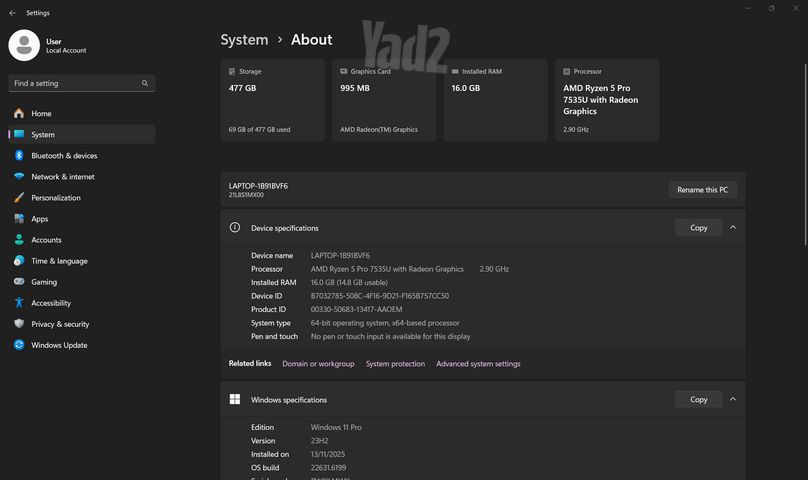Click OS build 22631.6199 value
This screenshot has width=808, height=480.
[x=328, y=468]
